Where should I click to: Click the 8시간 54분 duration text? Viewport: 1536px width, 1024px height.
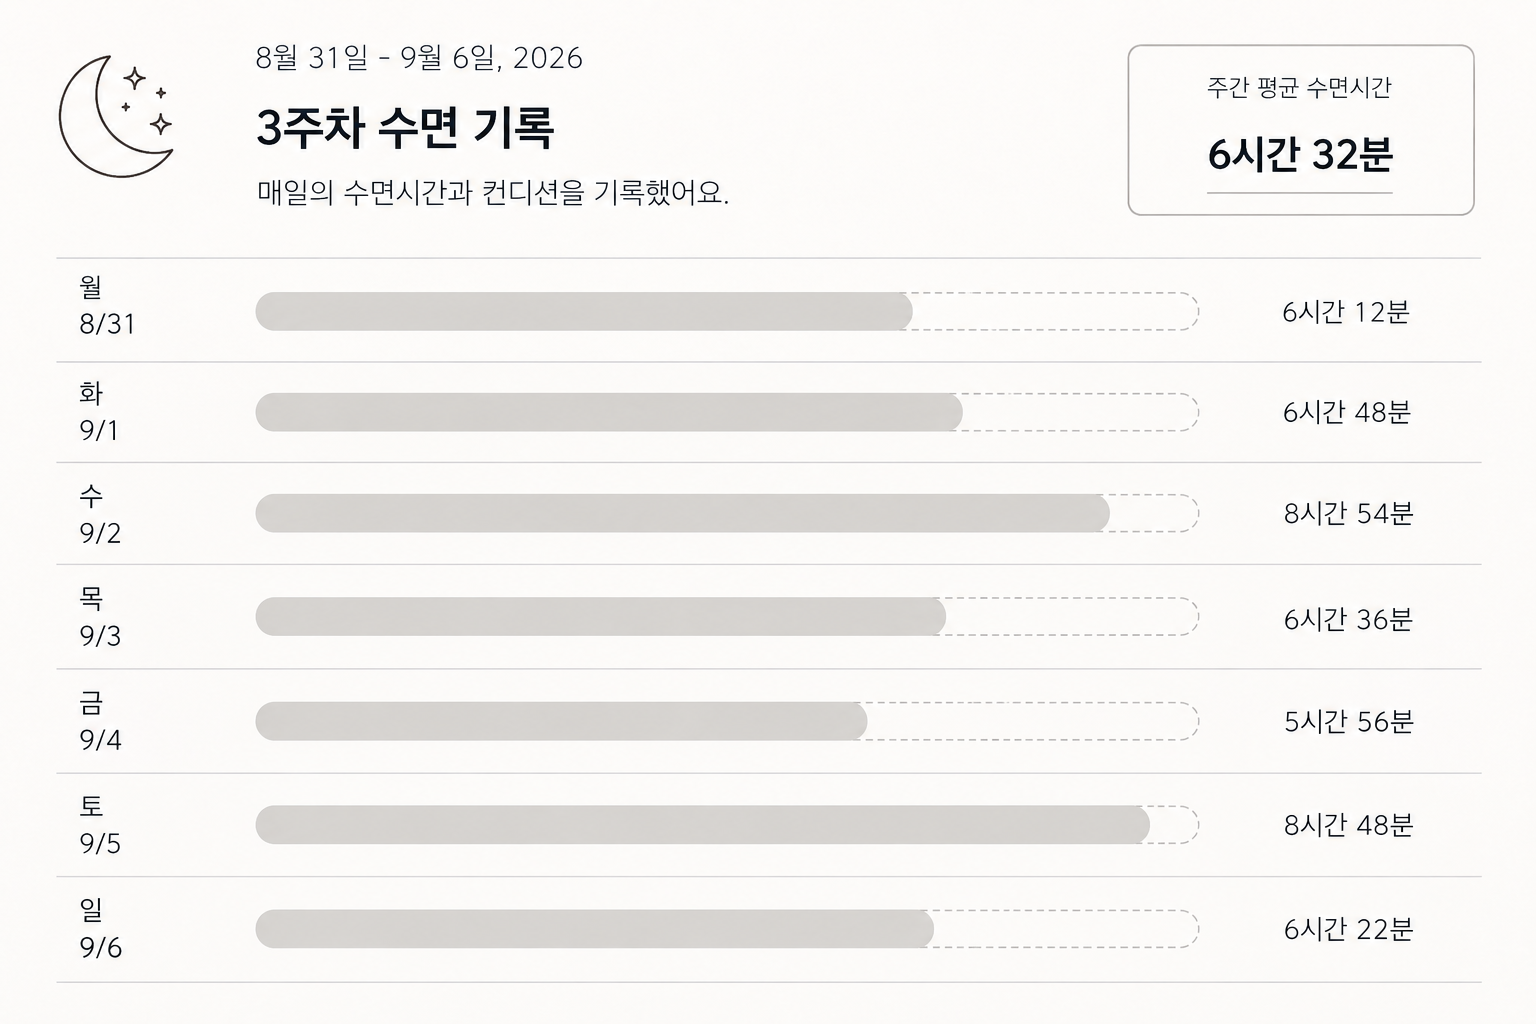tap(1348, 514)
